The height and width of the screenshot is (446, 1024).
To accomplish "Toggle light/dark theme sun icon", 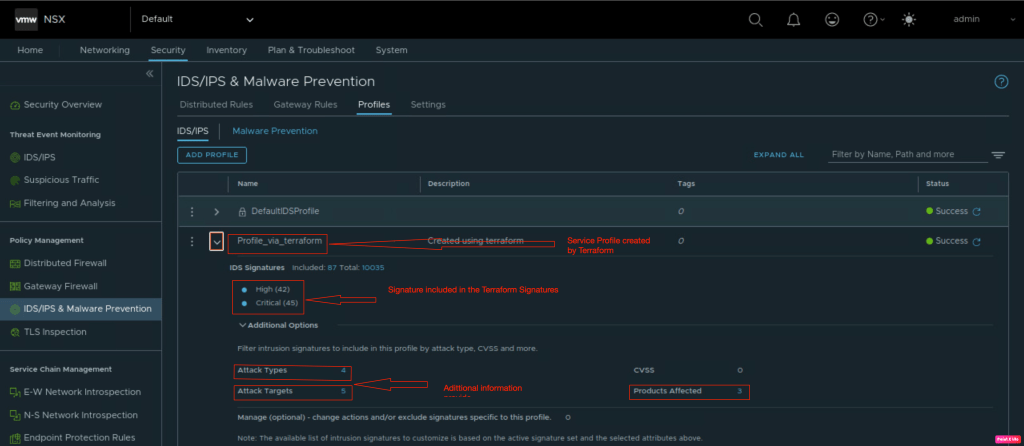I will 908,20.
